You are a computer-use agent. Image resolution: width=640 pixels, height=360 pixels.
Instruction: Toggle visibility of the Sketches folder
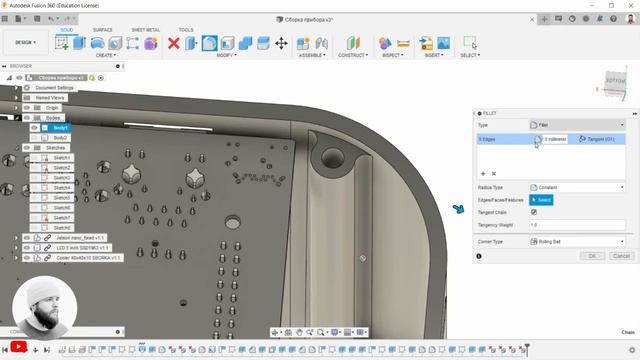(x=27, y=148)
